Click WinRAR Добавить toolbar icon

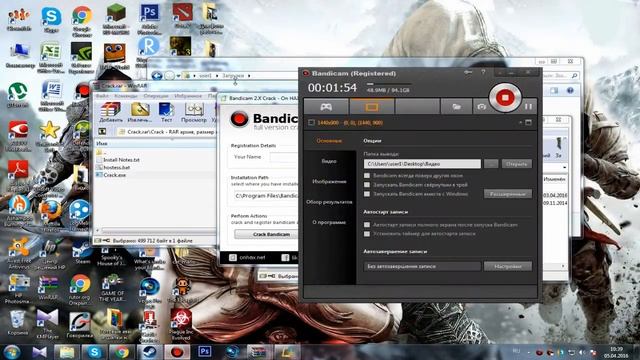click(111, 112)
